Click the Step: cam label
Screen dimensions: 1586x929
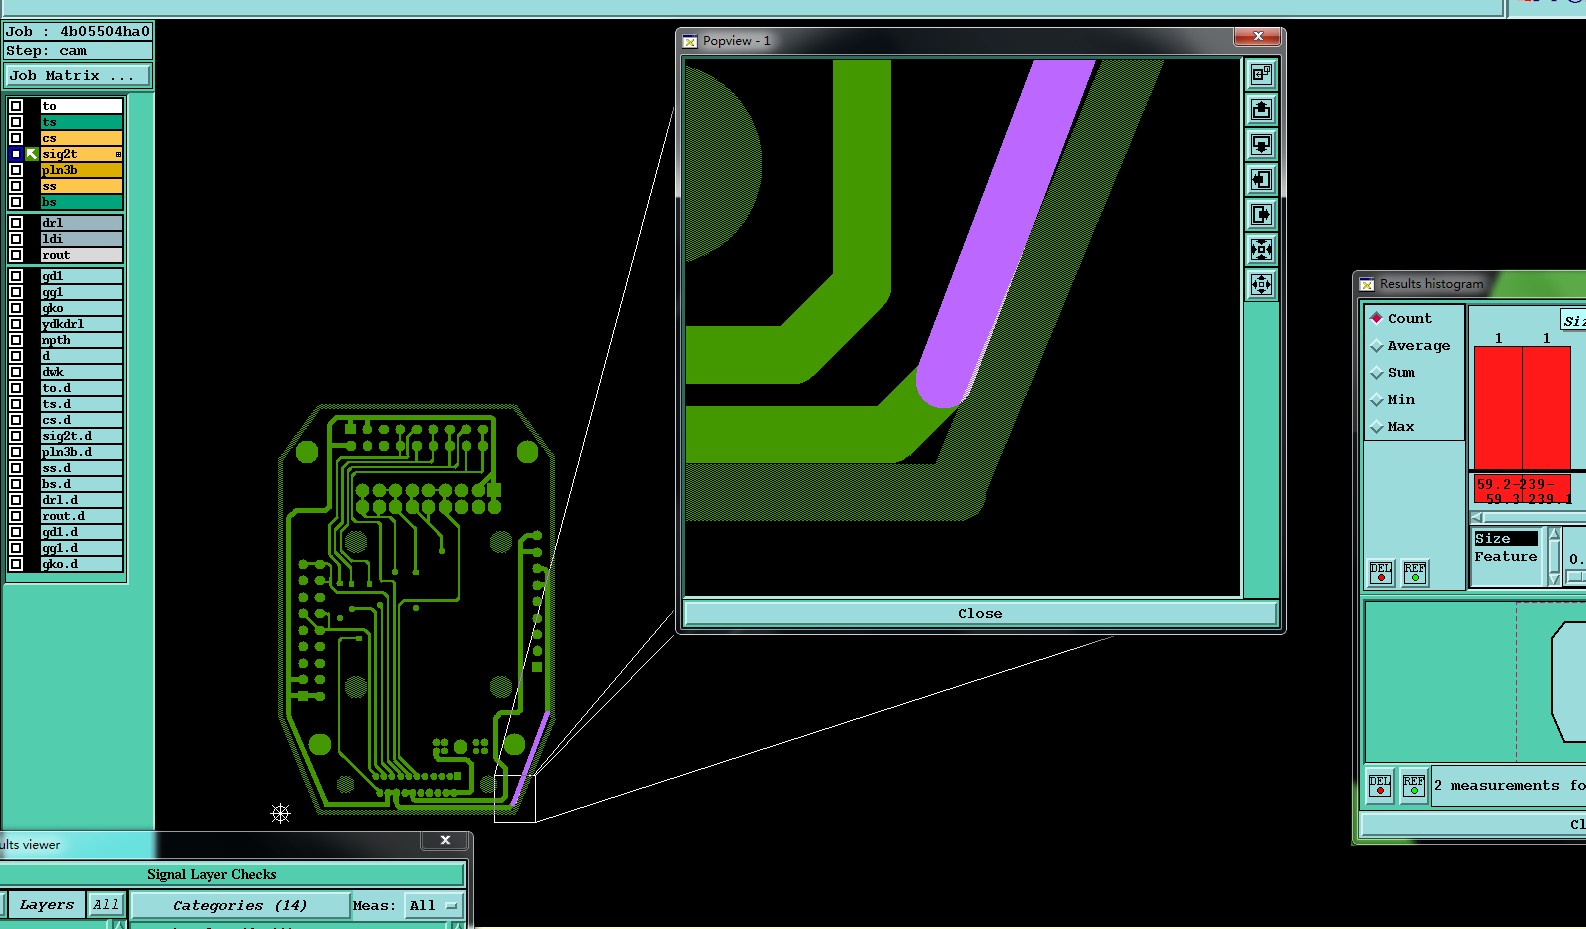[78, 50]
